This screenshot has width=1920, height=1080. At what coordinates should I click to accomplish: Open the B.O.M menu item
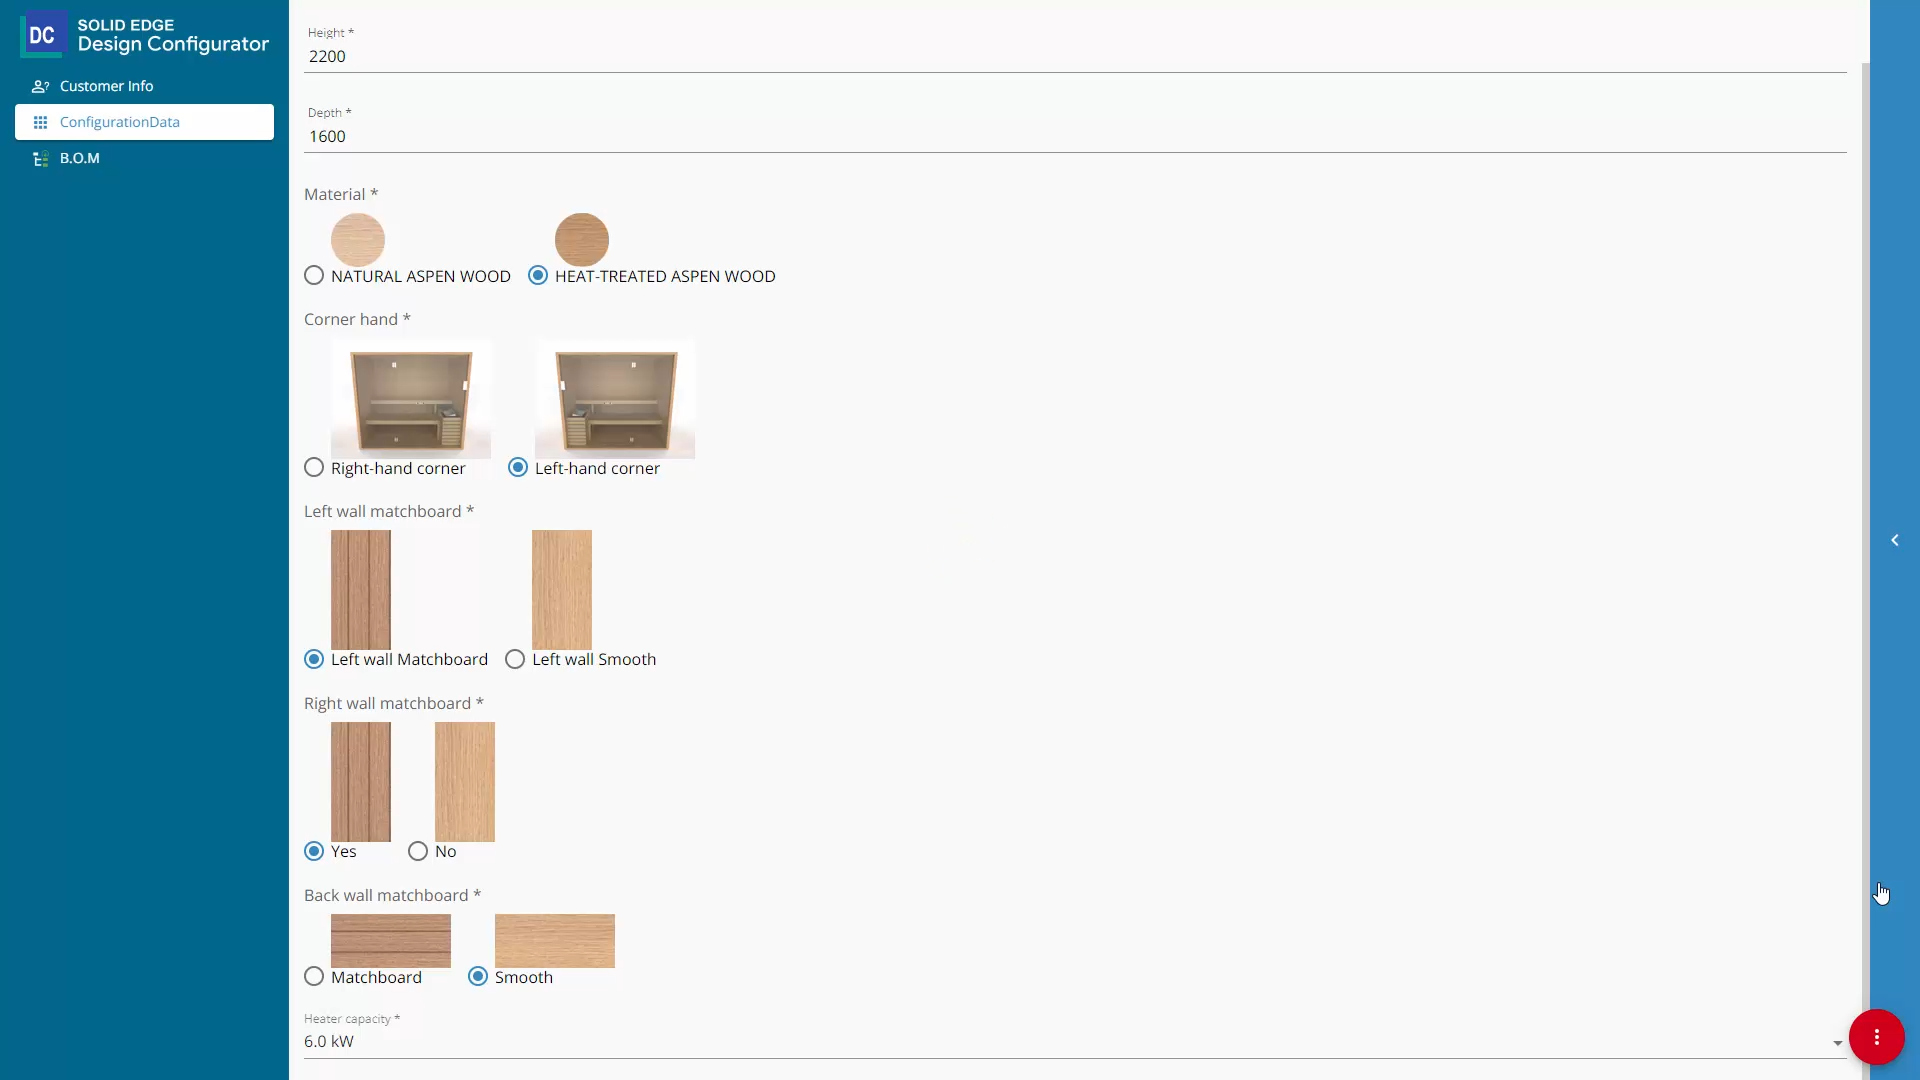click(x=80, y=158)
